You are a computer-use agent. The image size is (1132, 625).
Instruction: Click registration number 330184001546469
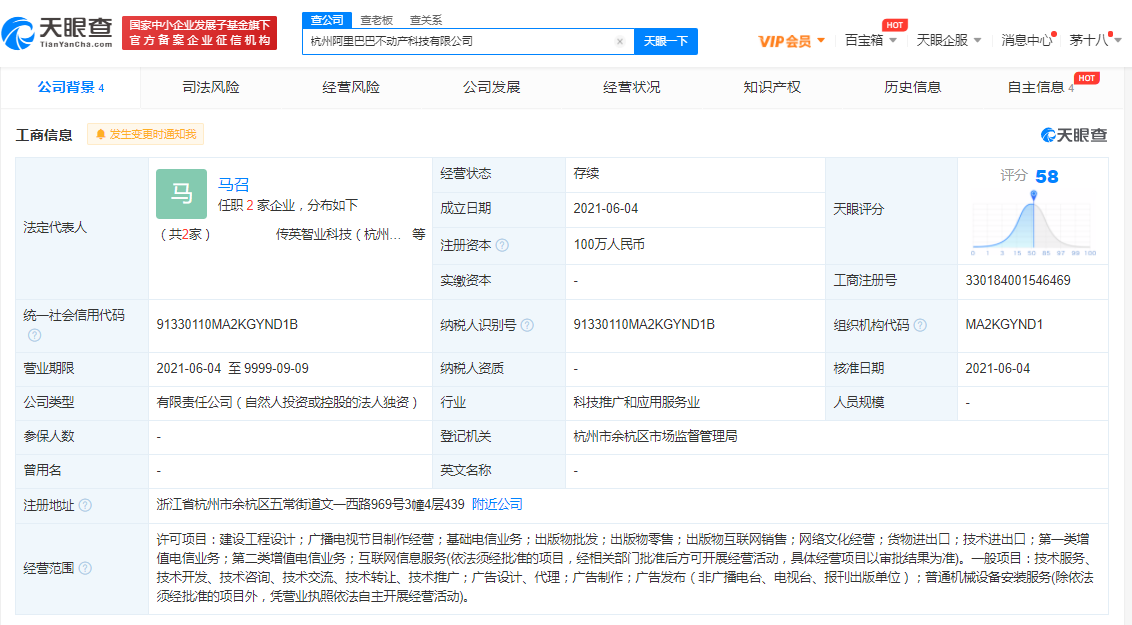[1018, 281]
